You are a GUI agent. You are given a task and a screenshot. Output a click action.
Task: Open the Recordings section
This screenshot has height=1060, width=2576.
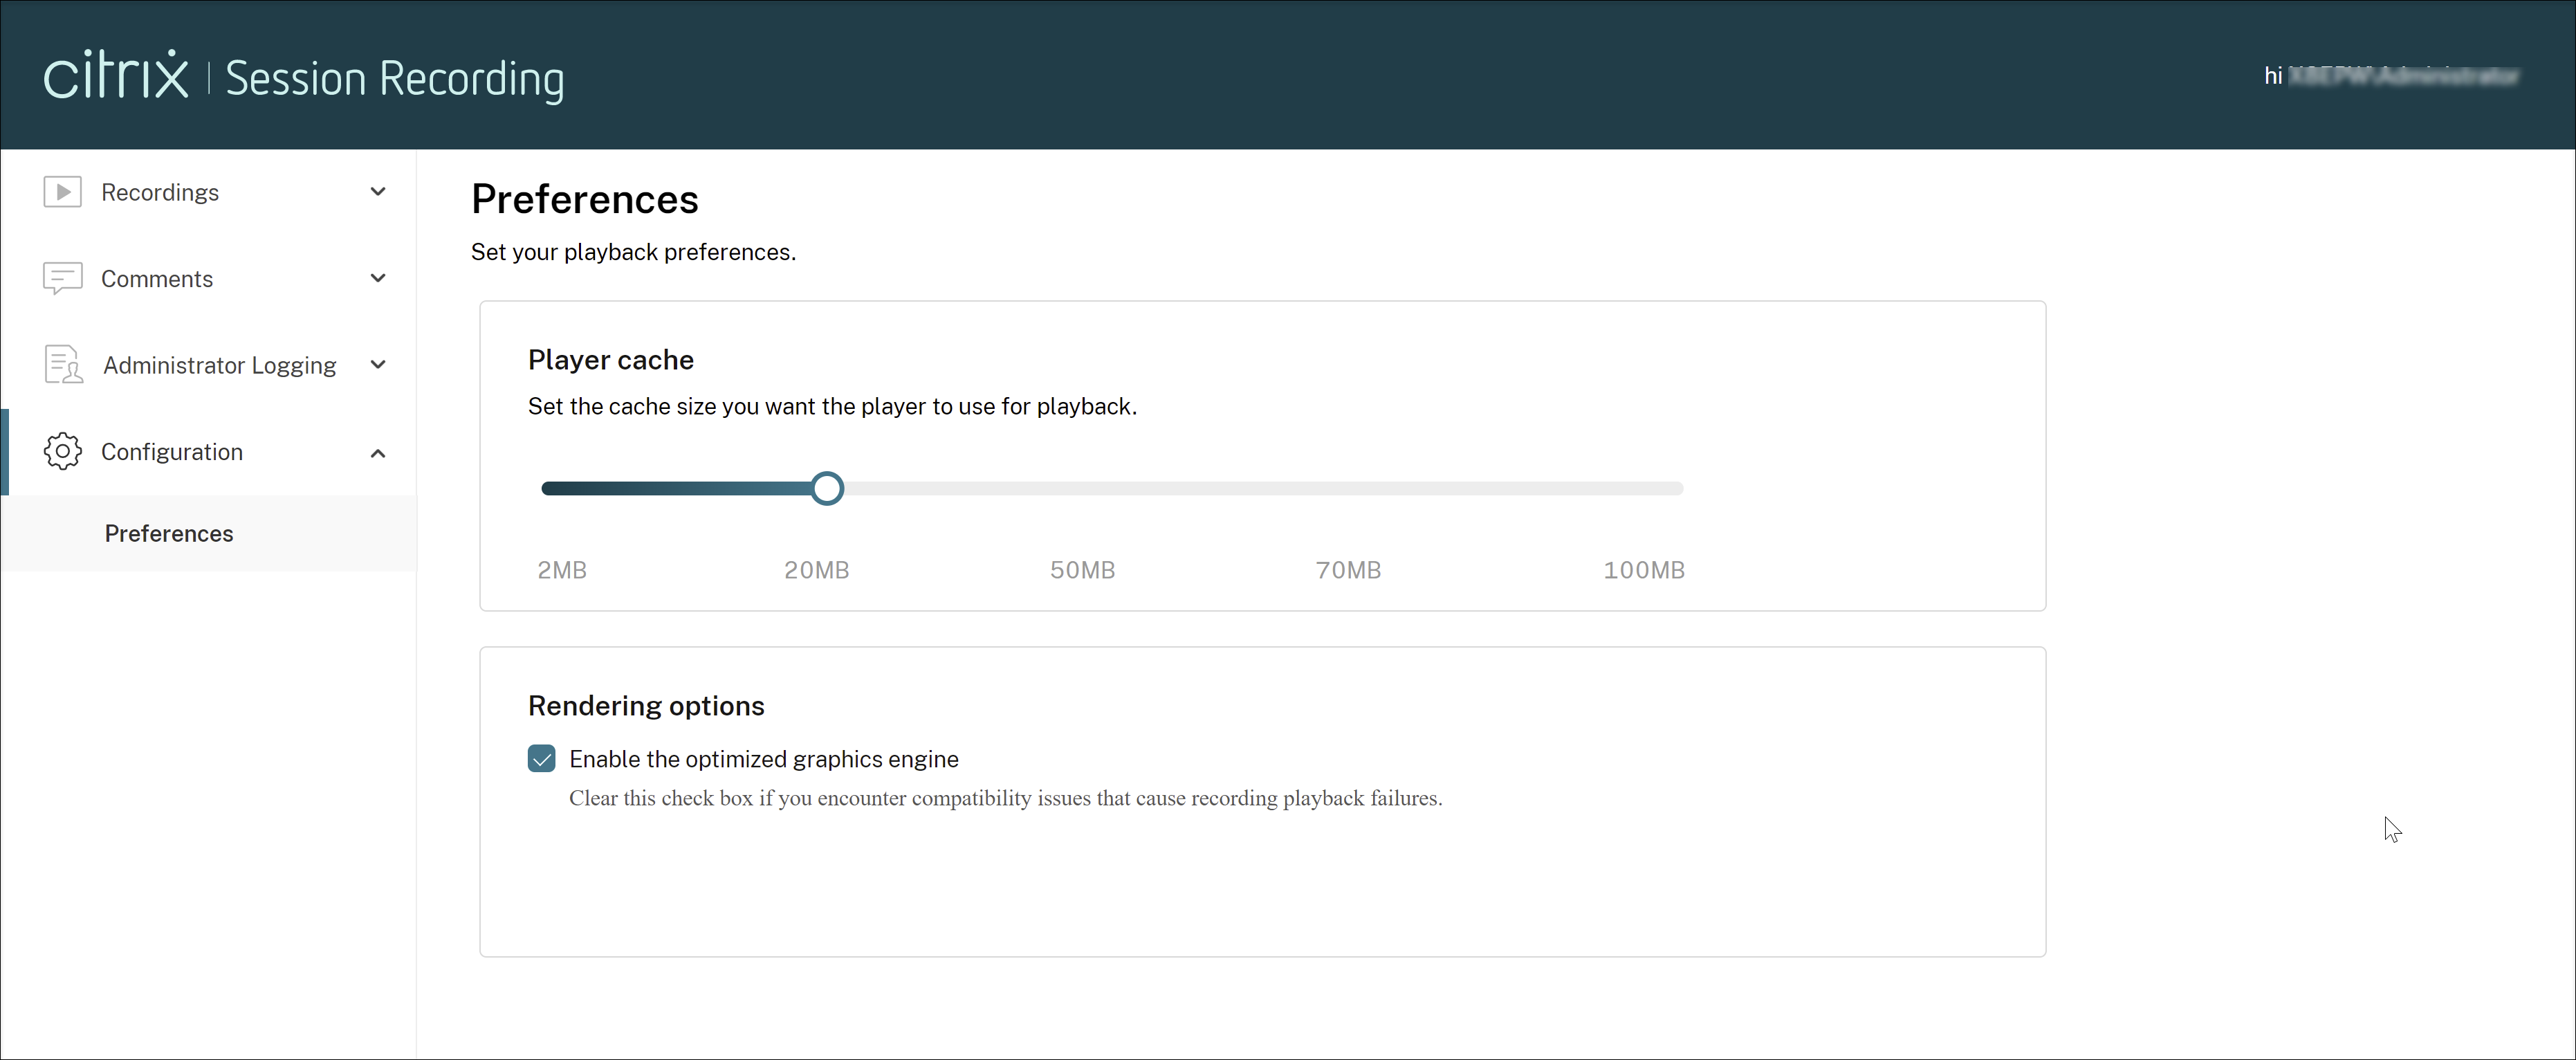(215, 192)
